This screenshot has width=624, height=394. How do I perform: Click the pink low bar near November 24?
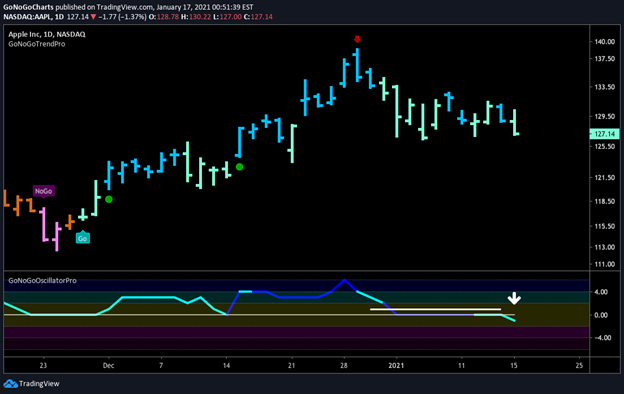point(57,237)
